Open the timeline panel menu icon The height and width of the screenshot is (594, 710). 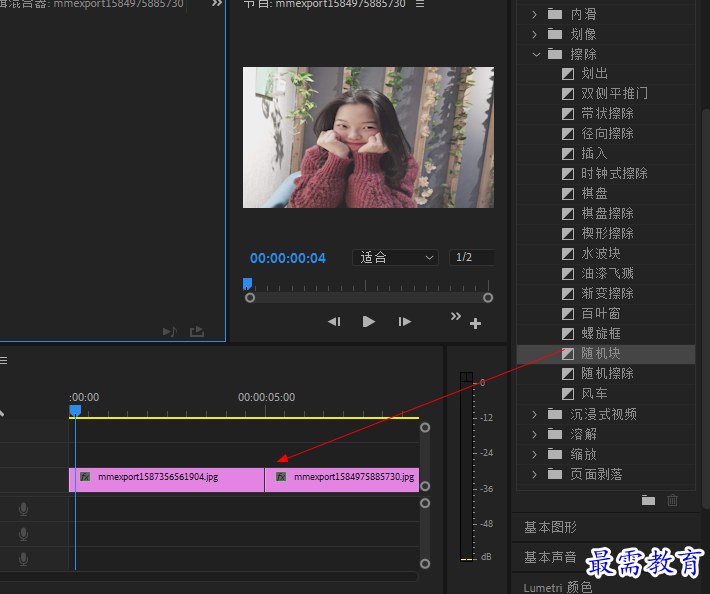[x=4, y=360]
